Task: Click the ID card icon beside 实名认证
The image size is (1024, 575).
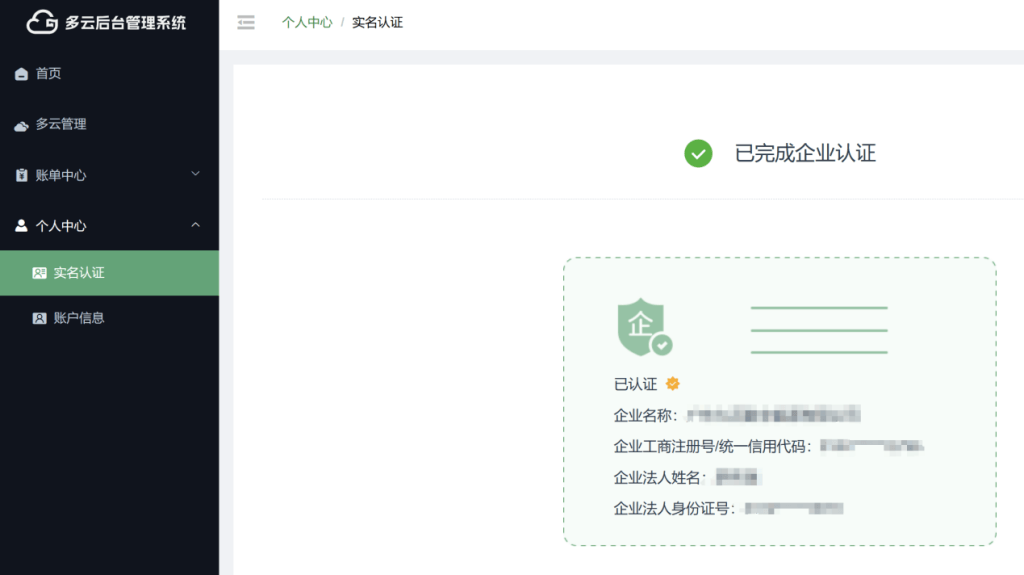Action: click(x=39, y=273)
